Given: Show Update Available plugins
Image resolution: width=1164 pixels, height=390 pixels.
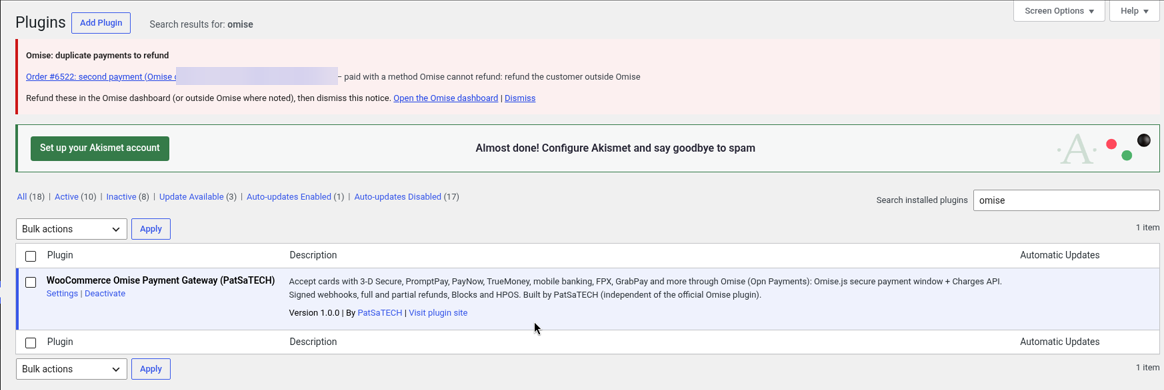Looking at the screenshot, I should click(x=191, y=197).
